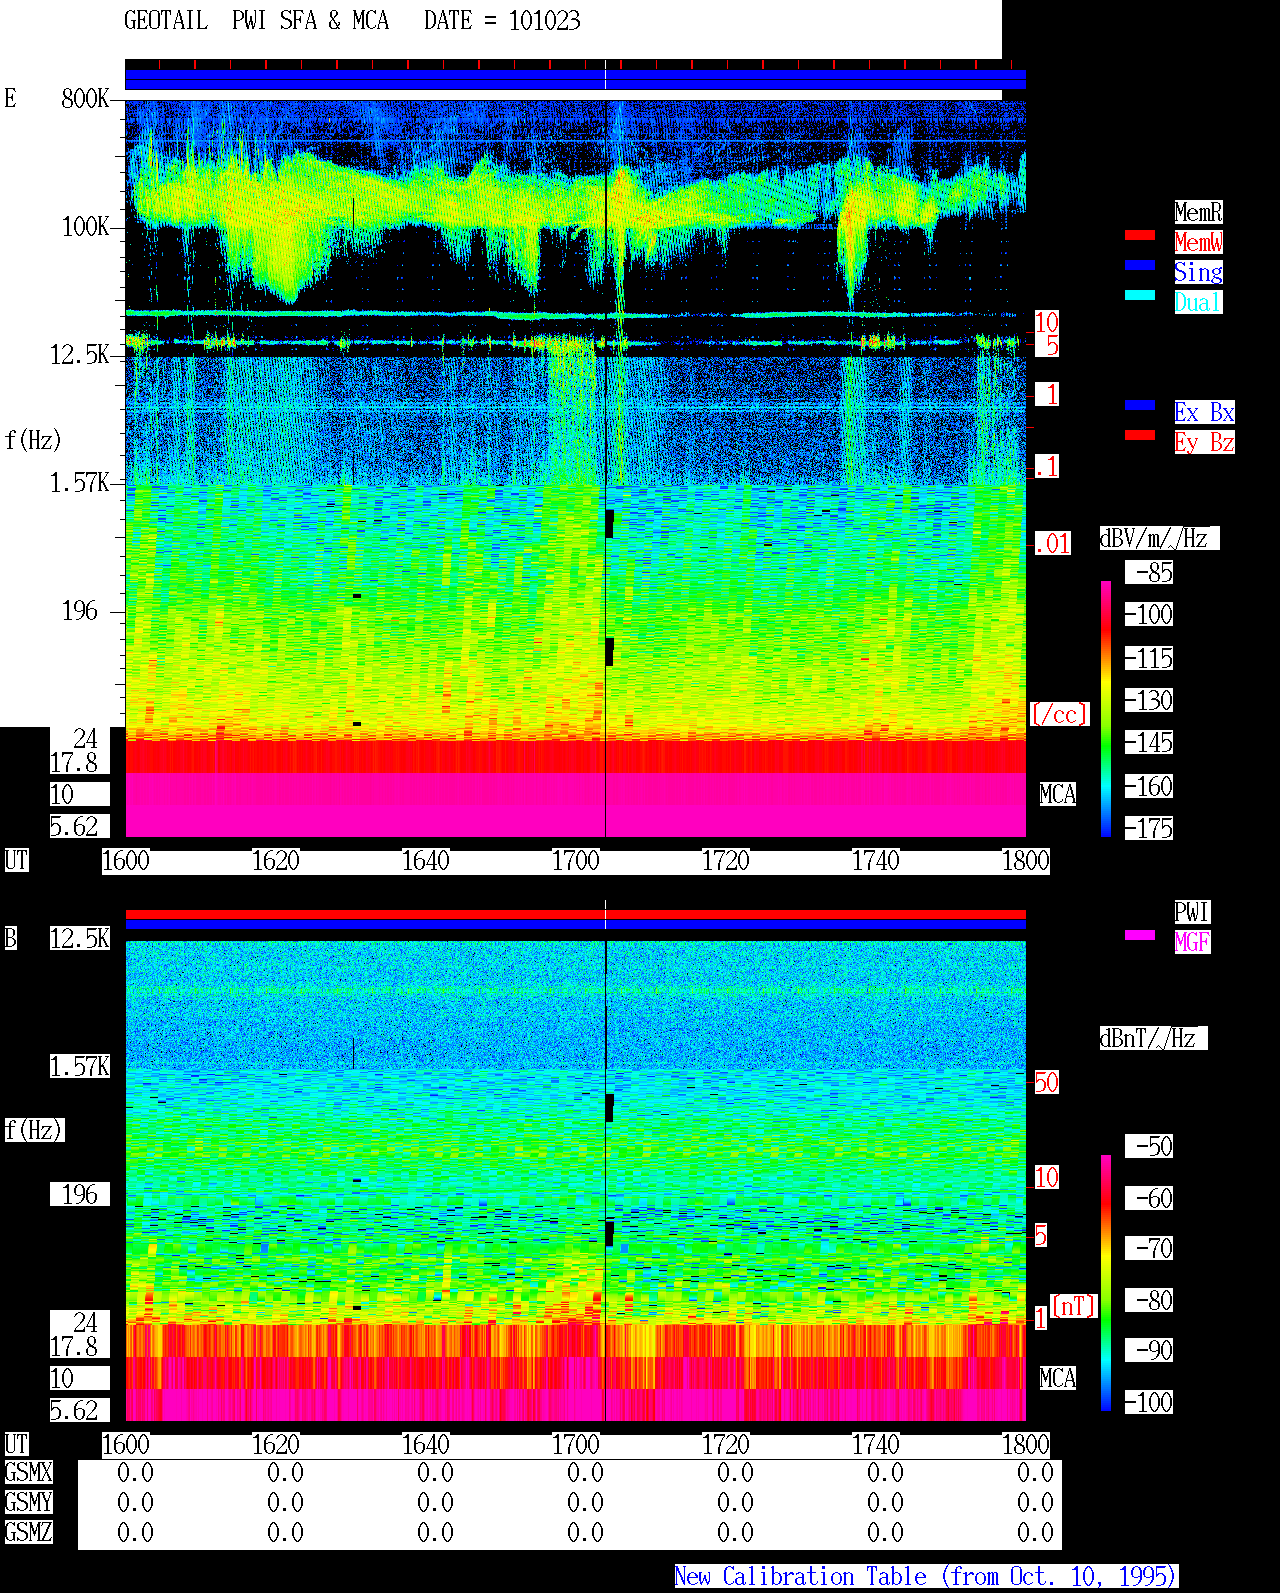1280x1593 pixels.
Task: Click the MemR legend label
Action: (1198, 212)
